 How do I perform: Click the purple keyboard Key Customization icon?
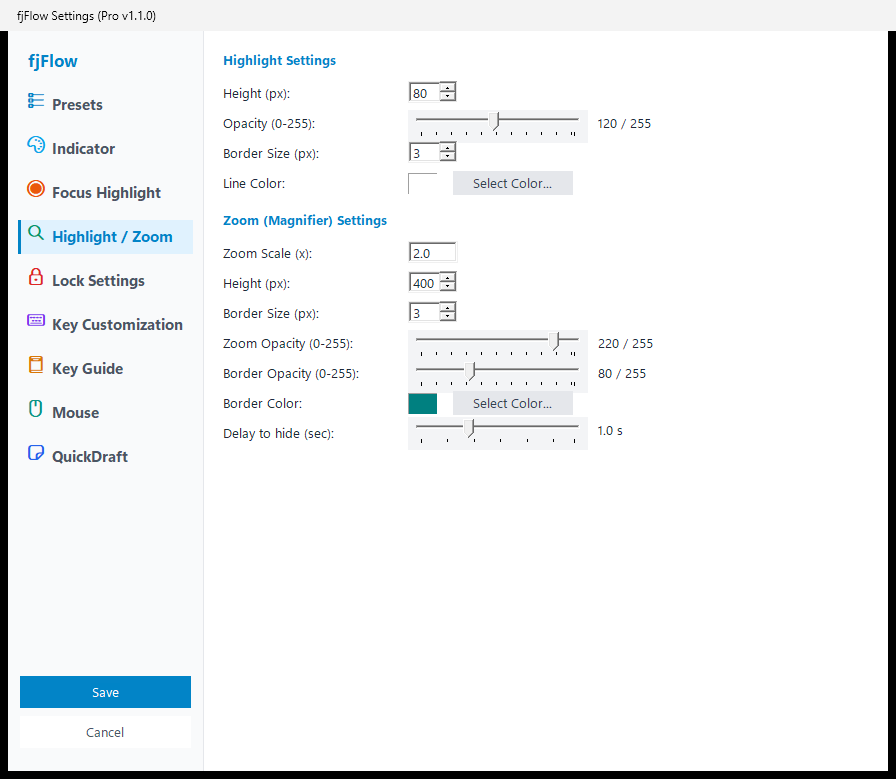tap(35, 320)
